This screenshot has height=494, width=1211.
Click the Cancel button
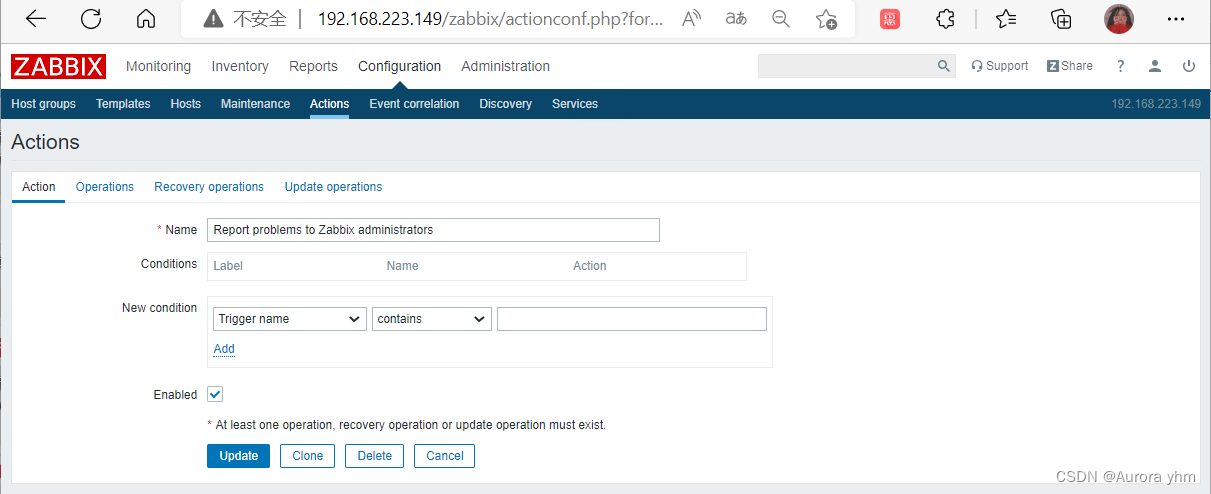(445, 456)
